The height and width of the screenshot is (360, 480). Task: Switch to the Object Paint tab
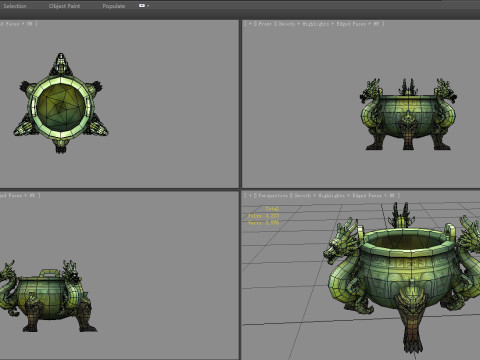click(x=64, y=6)
